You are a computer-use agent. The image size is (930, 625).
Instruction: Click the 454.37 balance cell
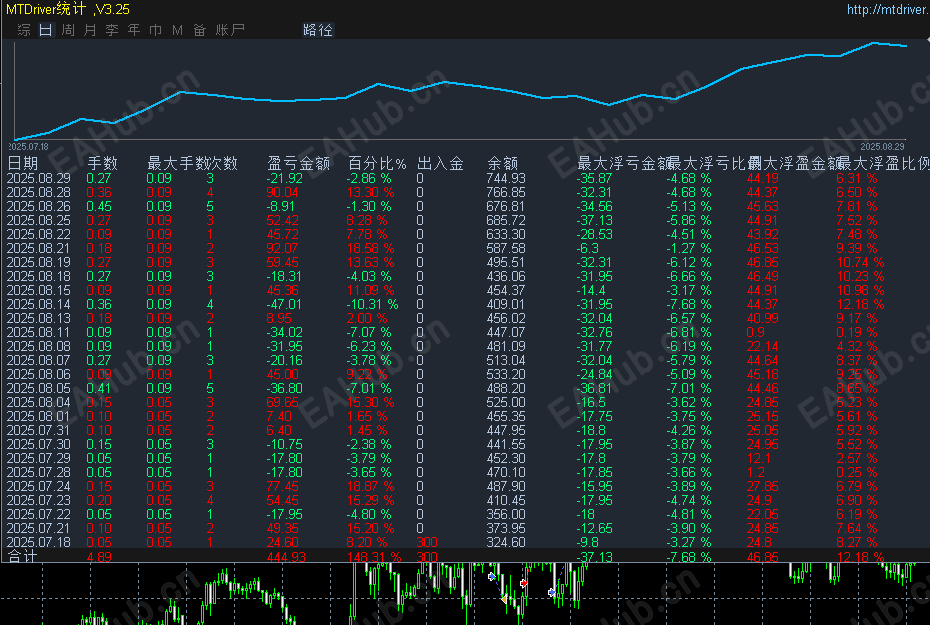[506, 291]
